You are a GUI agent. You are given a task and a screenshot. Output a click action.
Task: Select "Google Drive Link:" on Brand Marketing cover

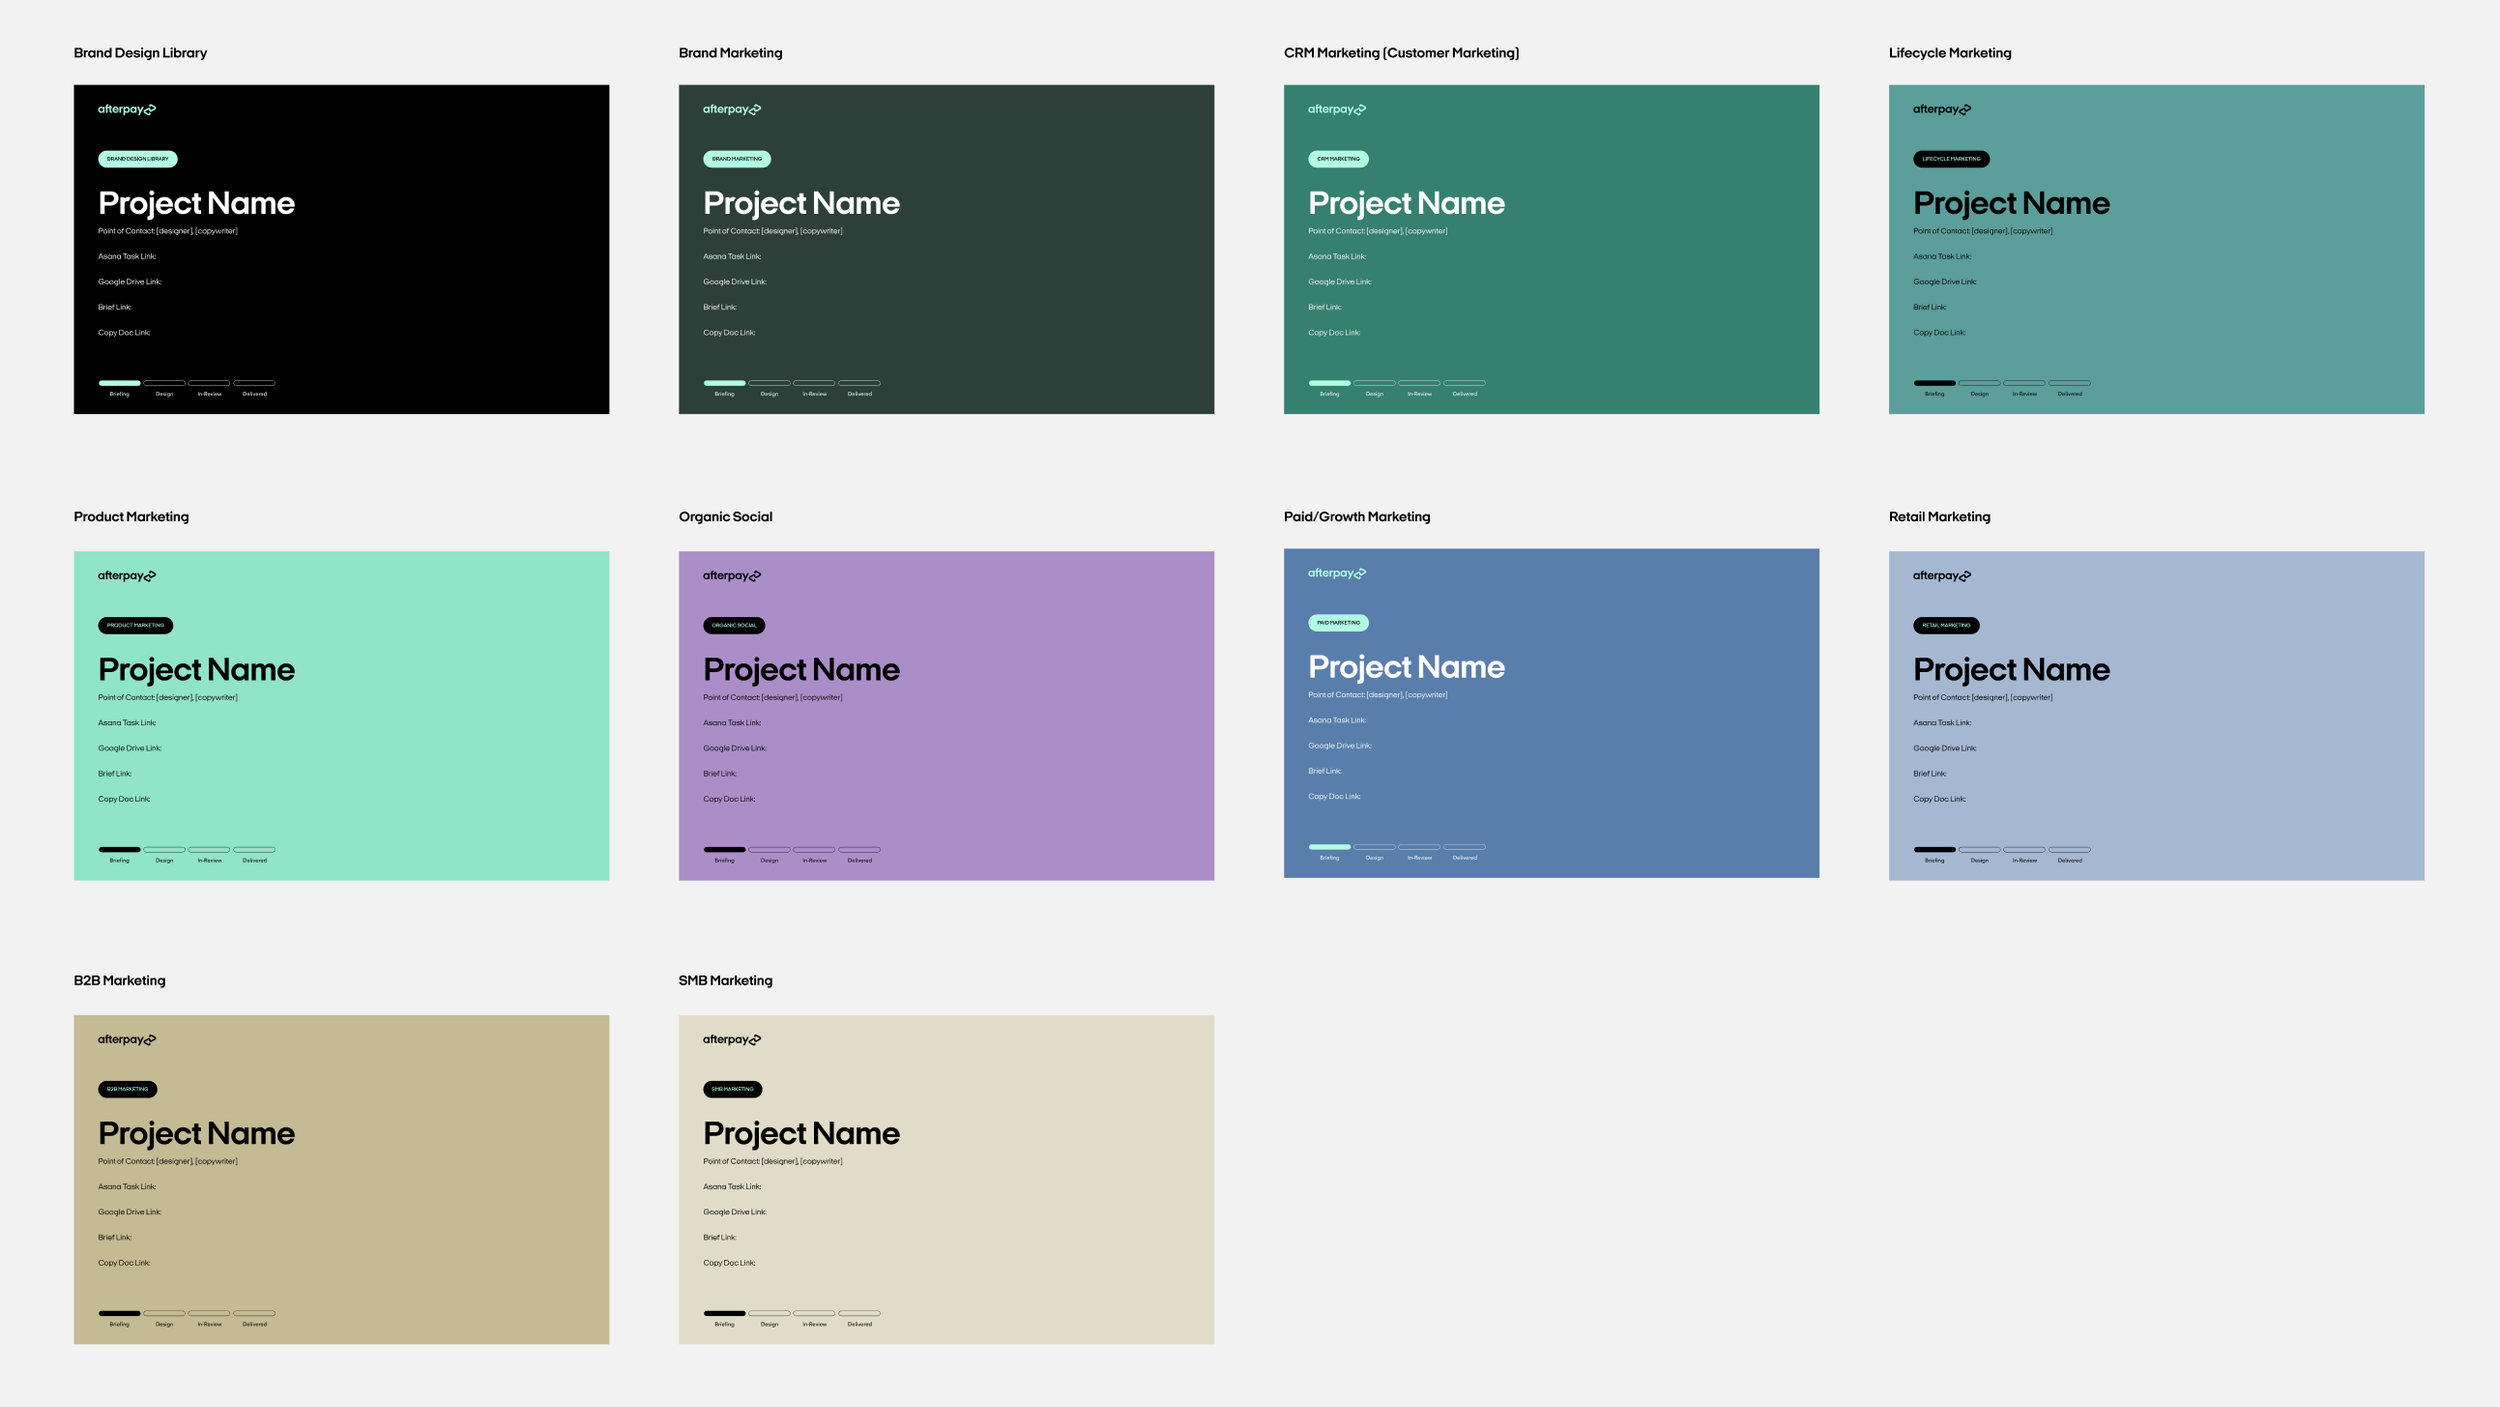coord(735,282)
